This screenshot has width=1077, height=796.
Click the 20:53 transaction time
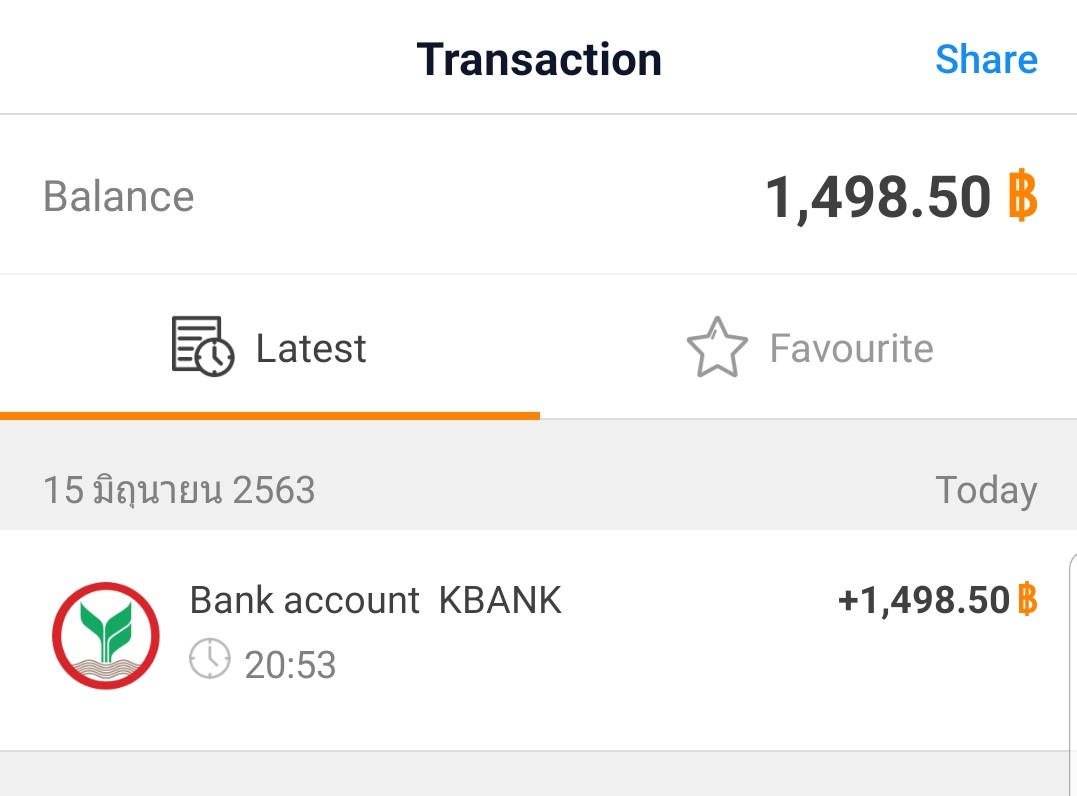click(x=290, y=665)
